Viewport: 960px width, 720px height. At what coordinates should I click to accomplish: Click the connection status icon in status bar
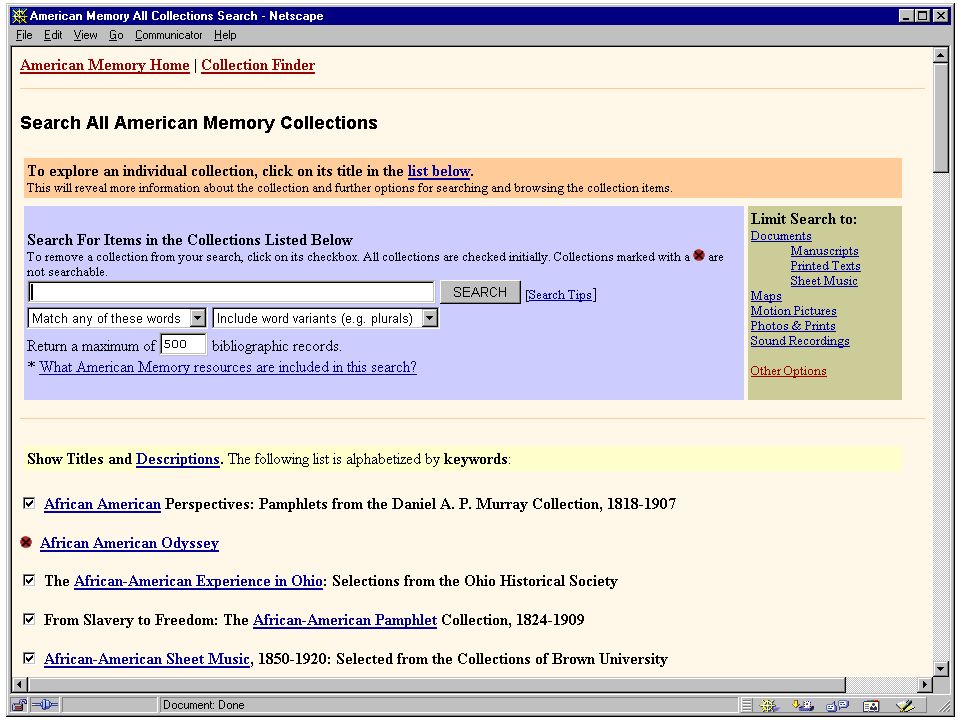[44, 705]
